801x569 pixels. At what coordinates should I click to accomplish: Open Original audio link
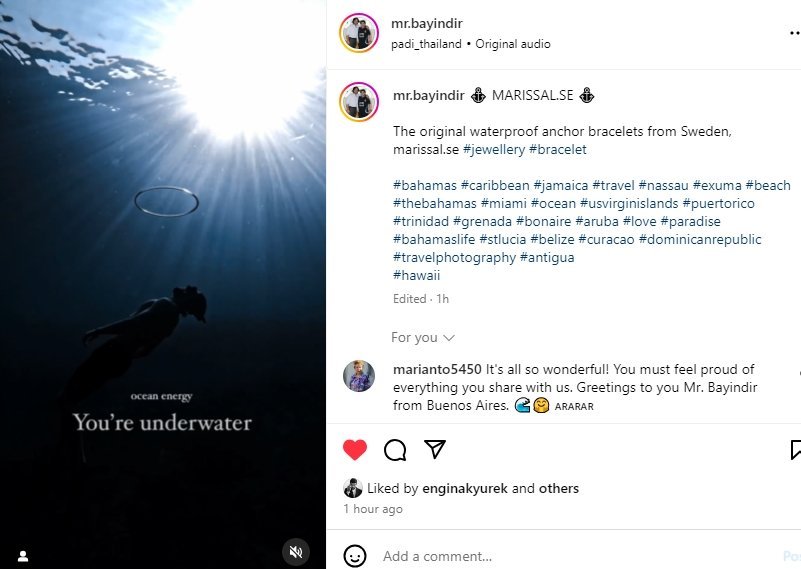[513, 44]
